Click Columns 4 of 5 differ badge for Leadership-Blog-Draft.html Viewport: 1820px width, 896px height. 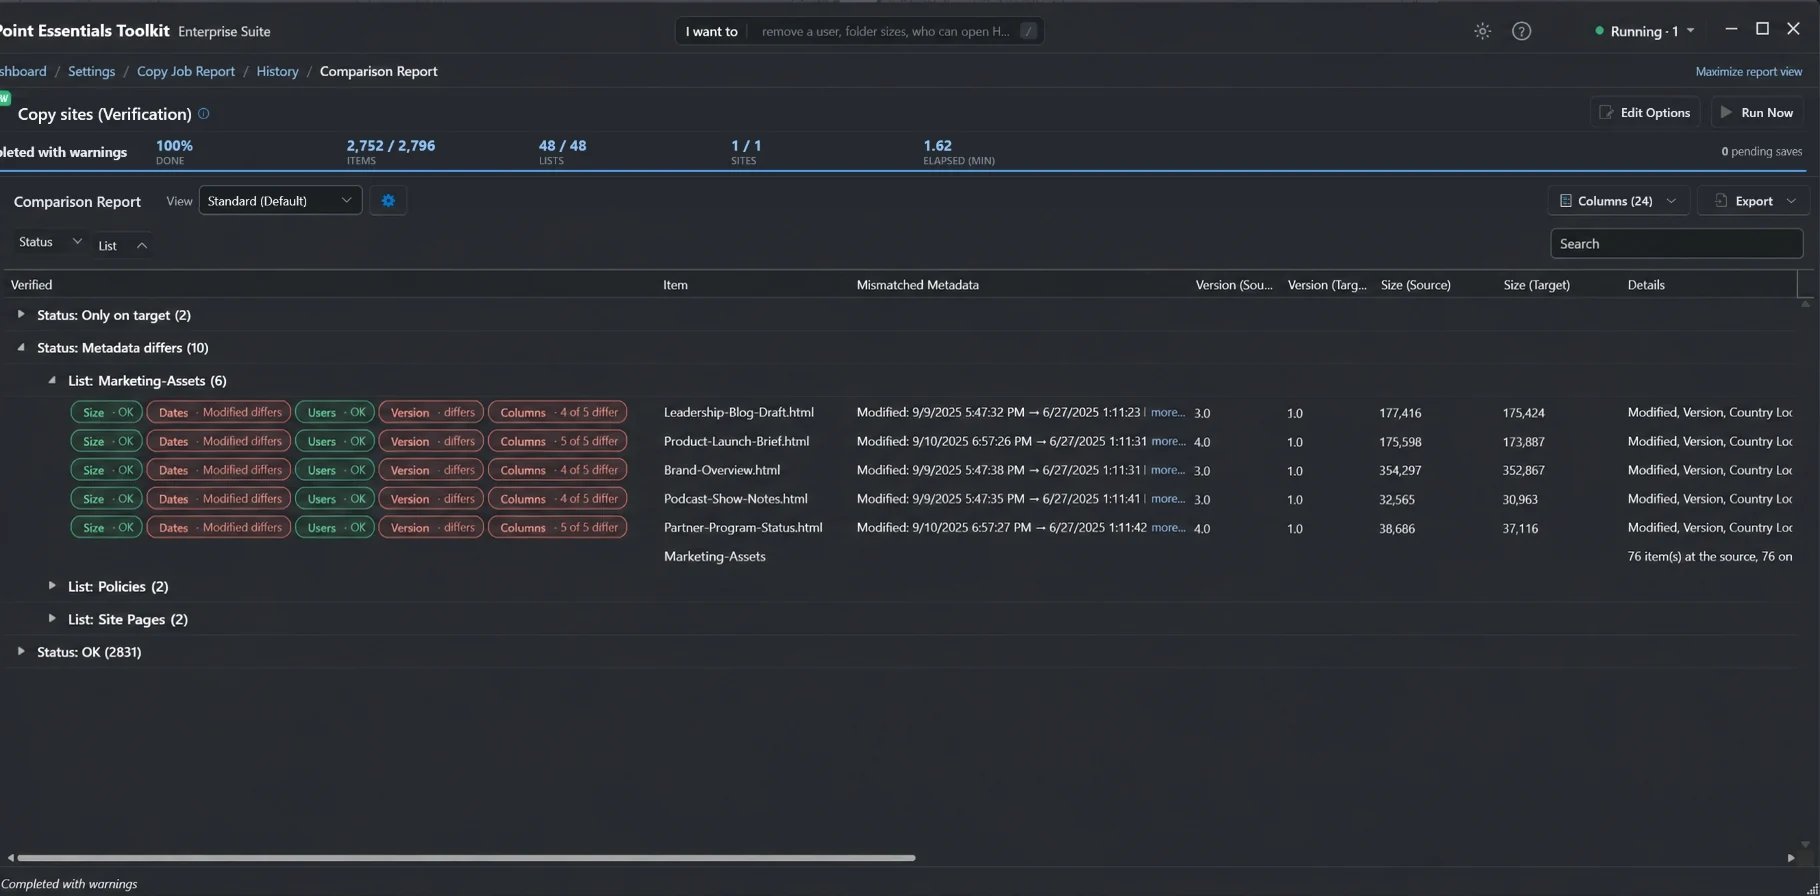click(x=557, y=412)
